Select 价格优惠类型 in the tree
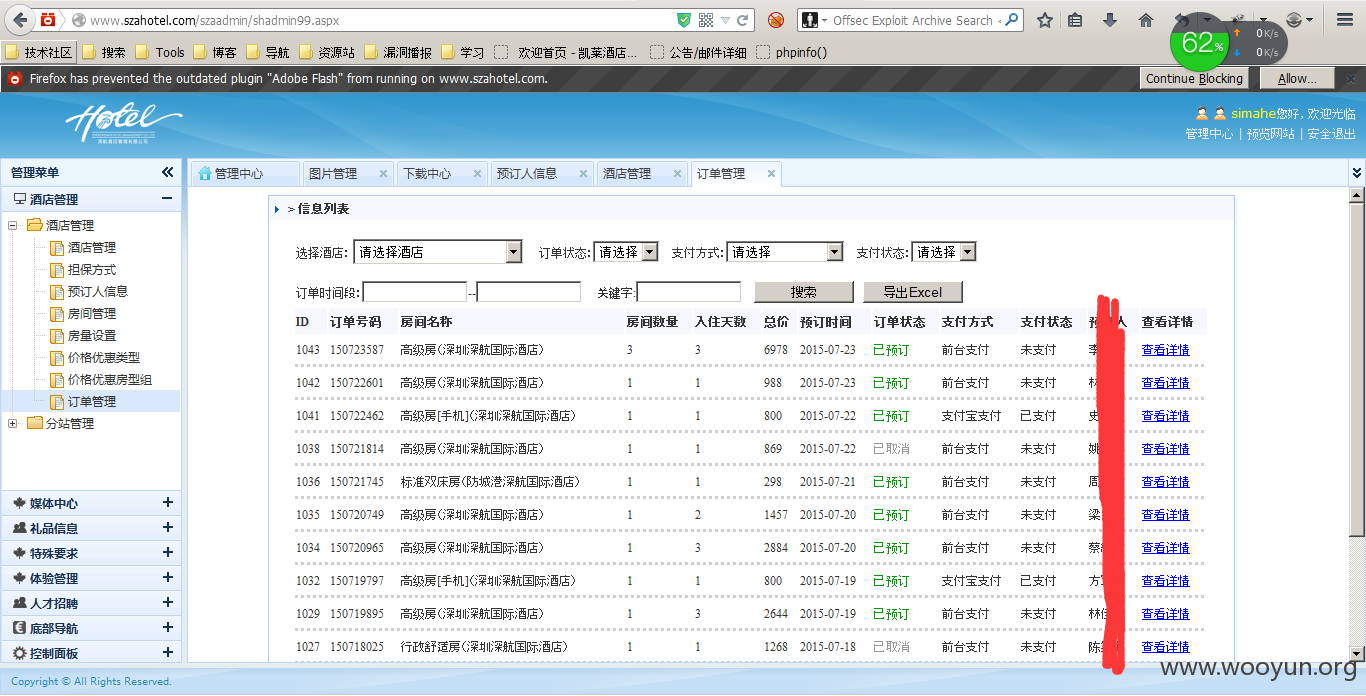Screen dimensions: 1366x696 click(x=104, y=357)
